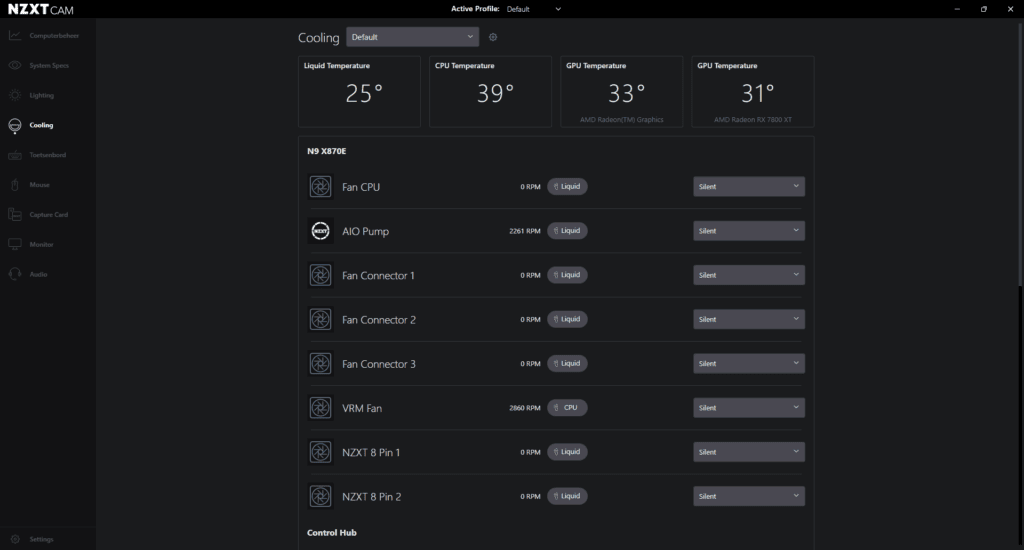Screen dimensions: 1024x550
Task: Open the Silent mode dropdown for AIO Pump
Action: pyautogui.click(x=748, y=231)
